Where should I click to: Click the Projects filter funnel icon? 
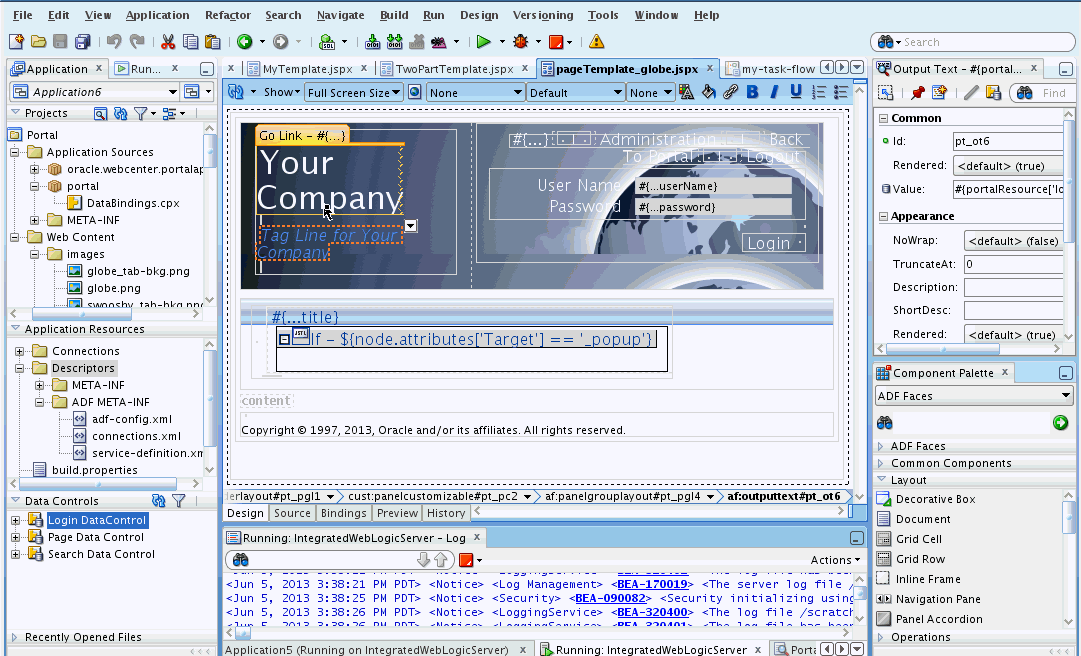coord(141,114)
